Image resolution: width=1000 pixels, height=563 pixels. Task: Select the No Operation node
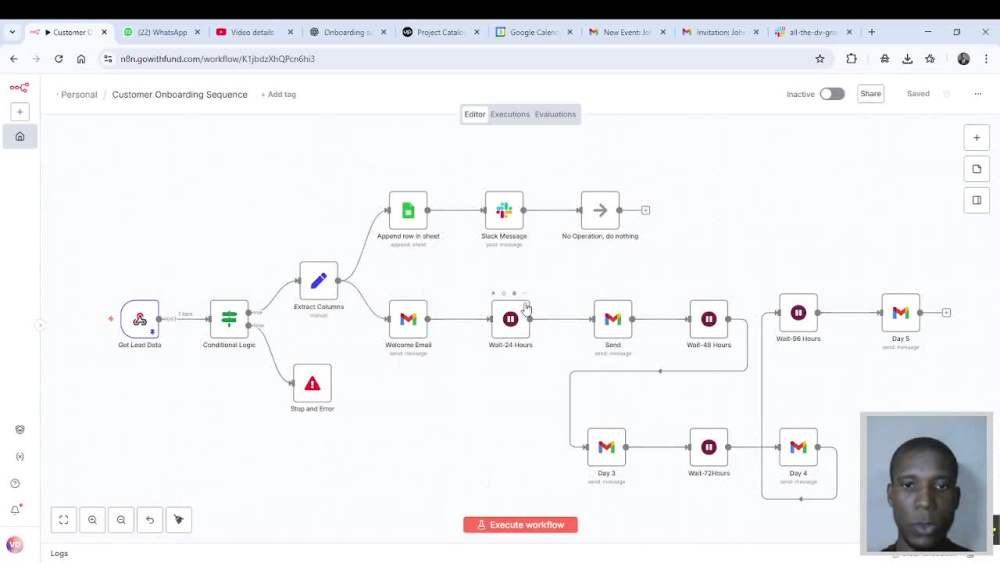[x=599, y=210]
